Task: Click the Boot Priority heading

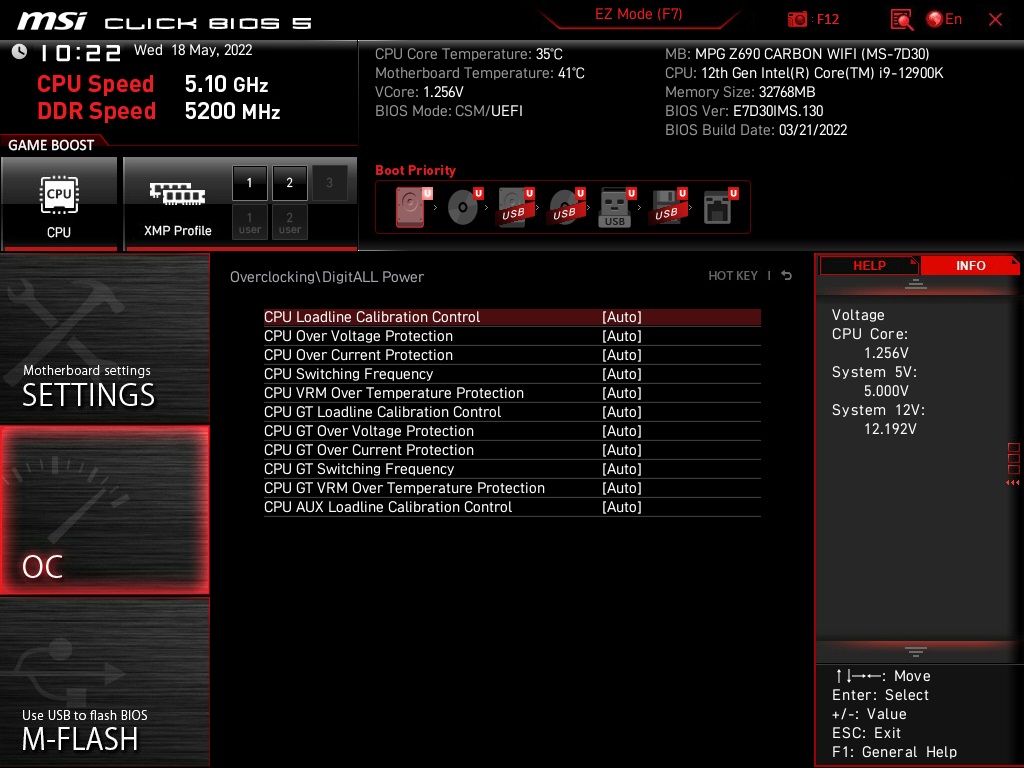Action: click(x=415, y=170)
